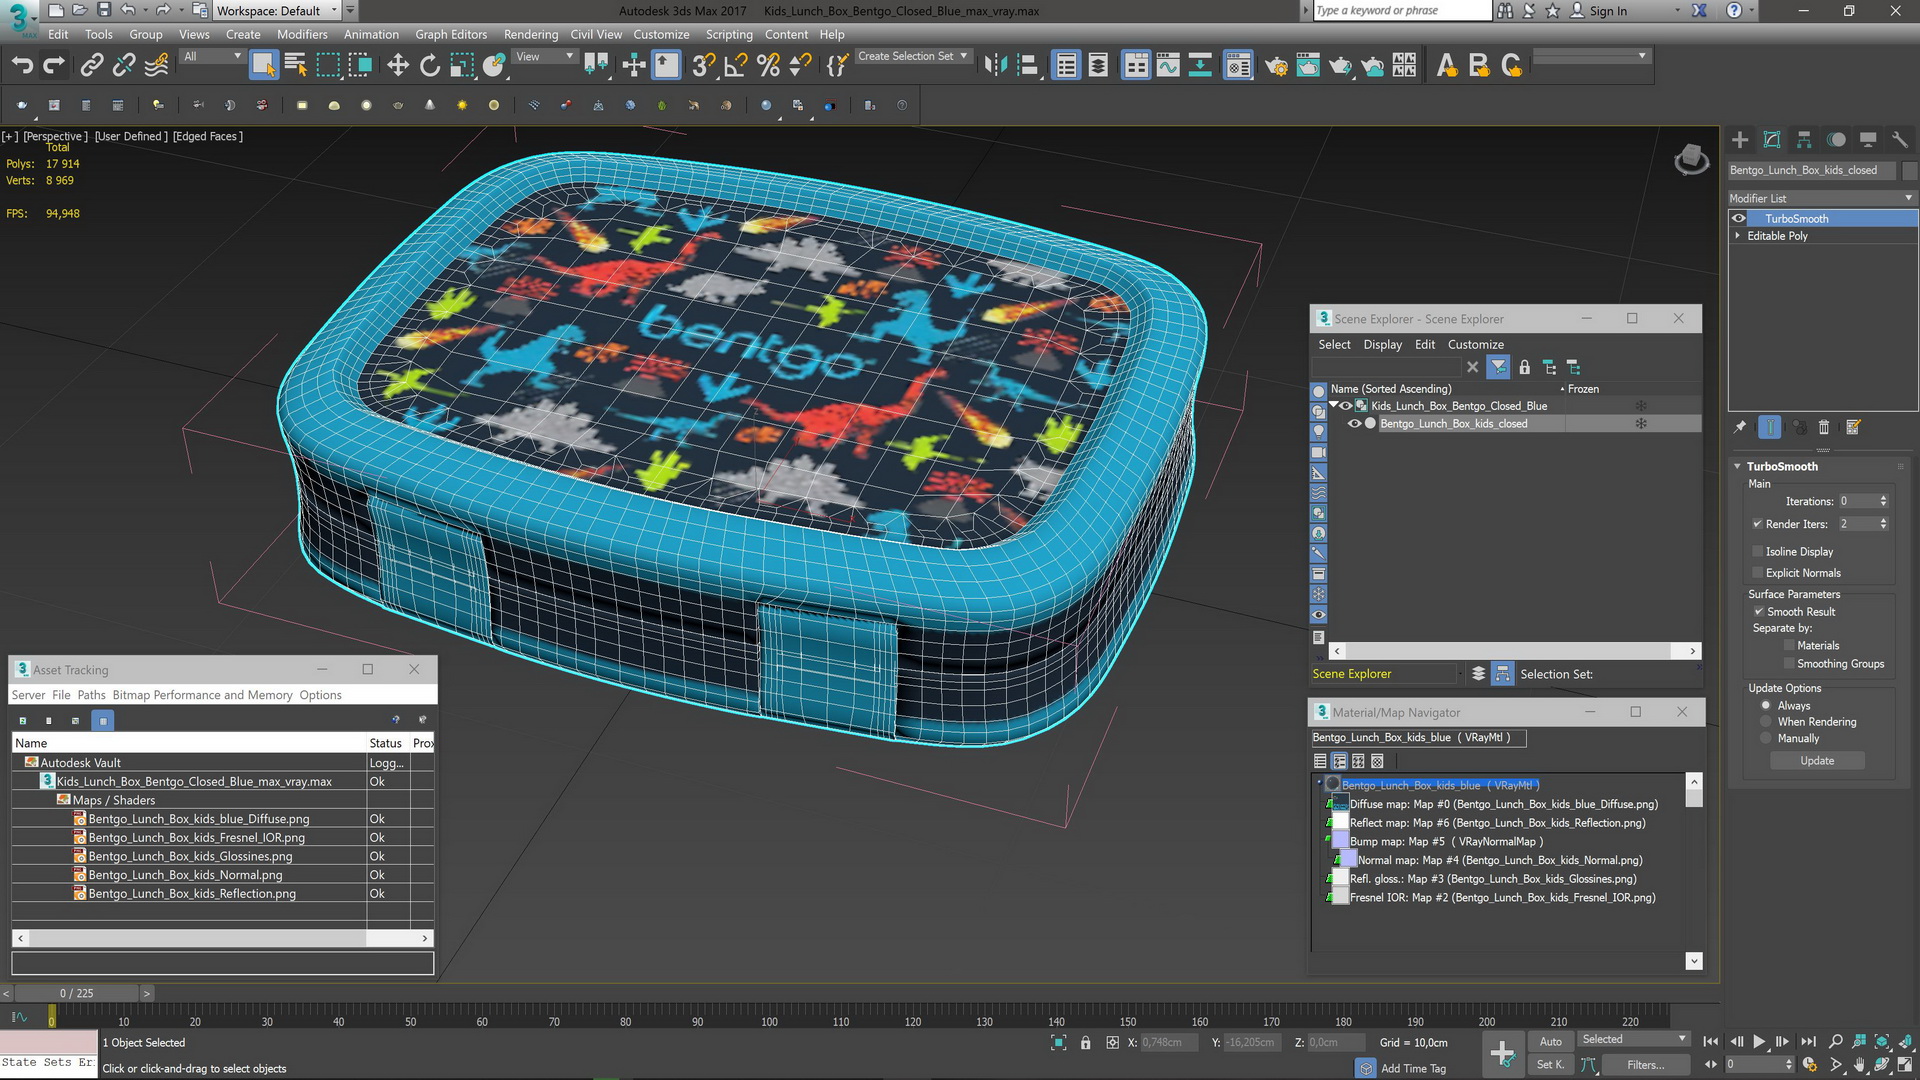This screenshot has height=1080, width=1920.
Task: Click Remove modifier trash icon
Action: tap(1824, 427)
